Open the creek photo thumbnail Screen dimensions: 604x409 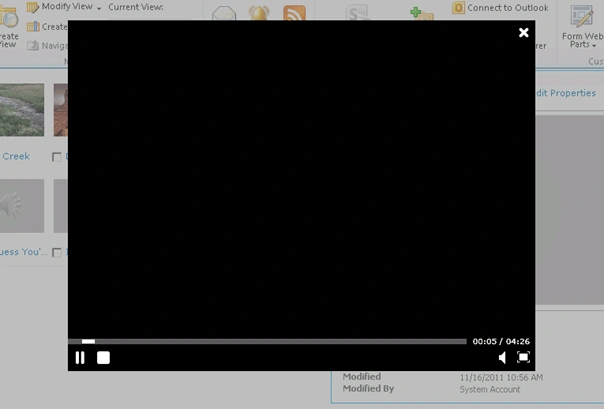[x=22, y=110]
